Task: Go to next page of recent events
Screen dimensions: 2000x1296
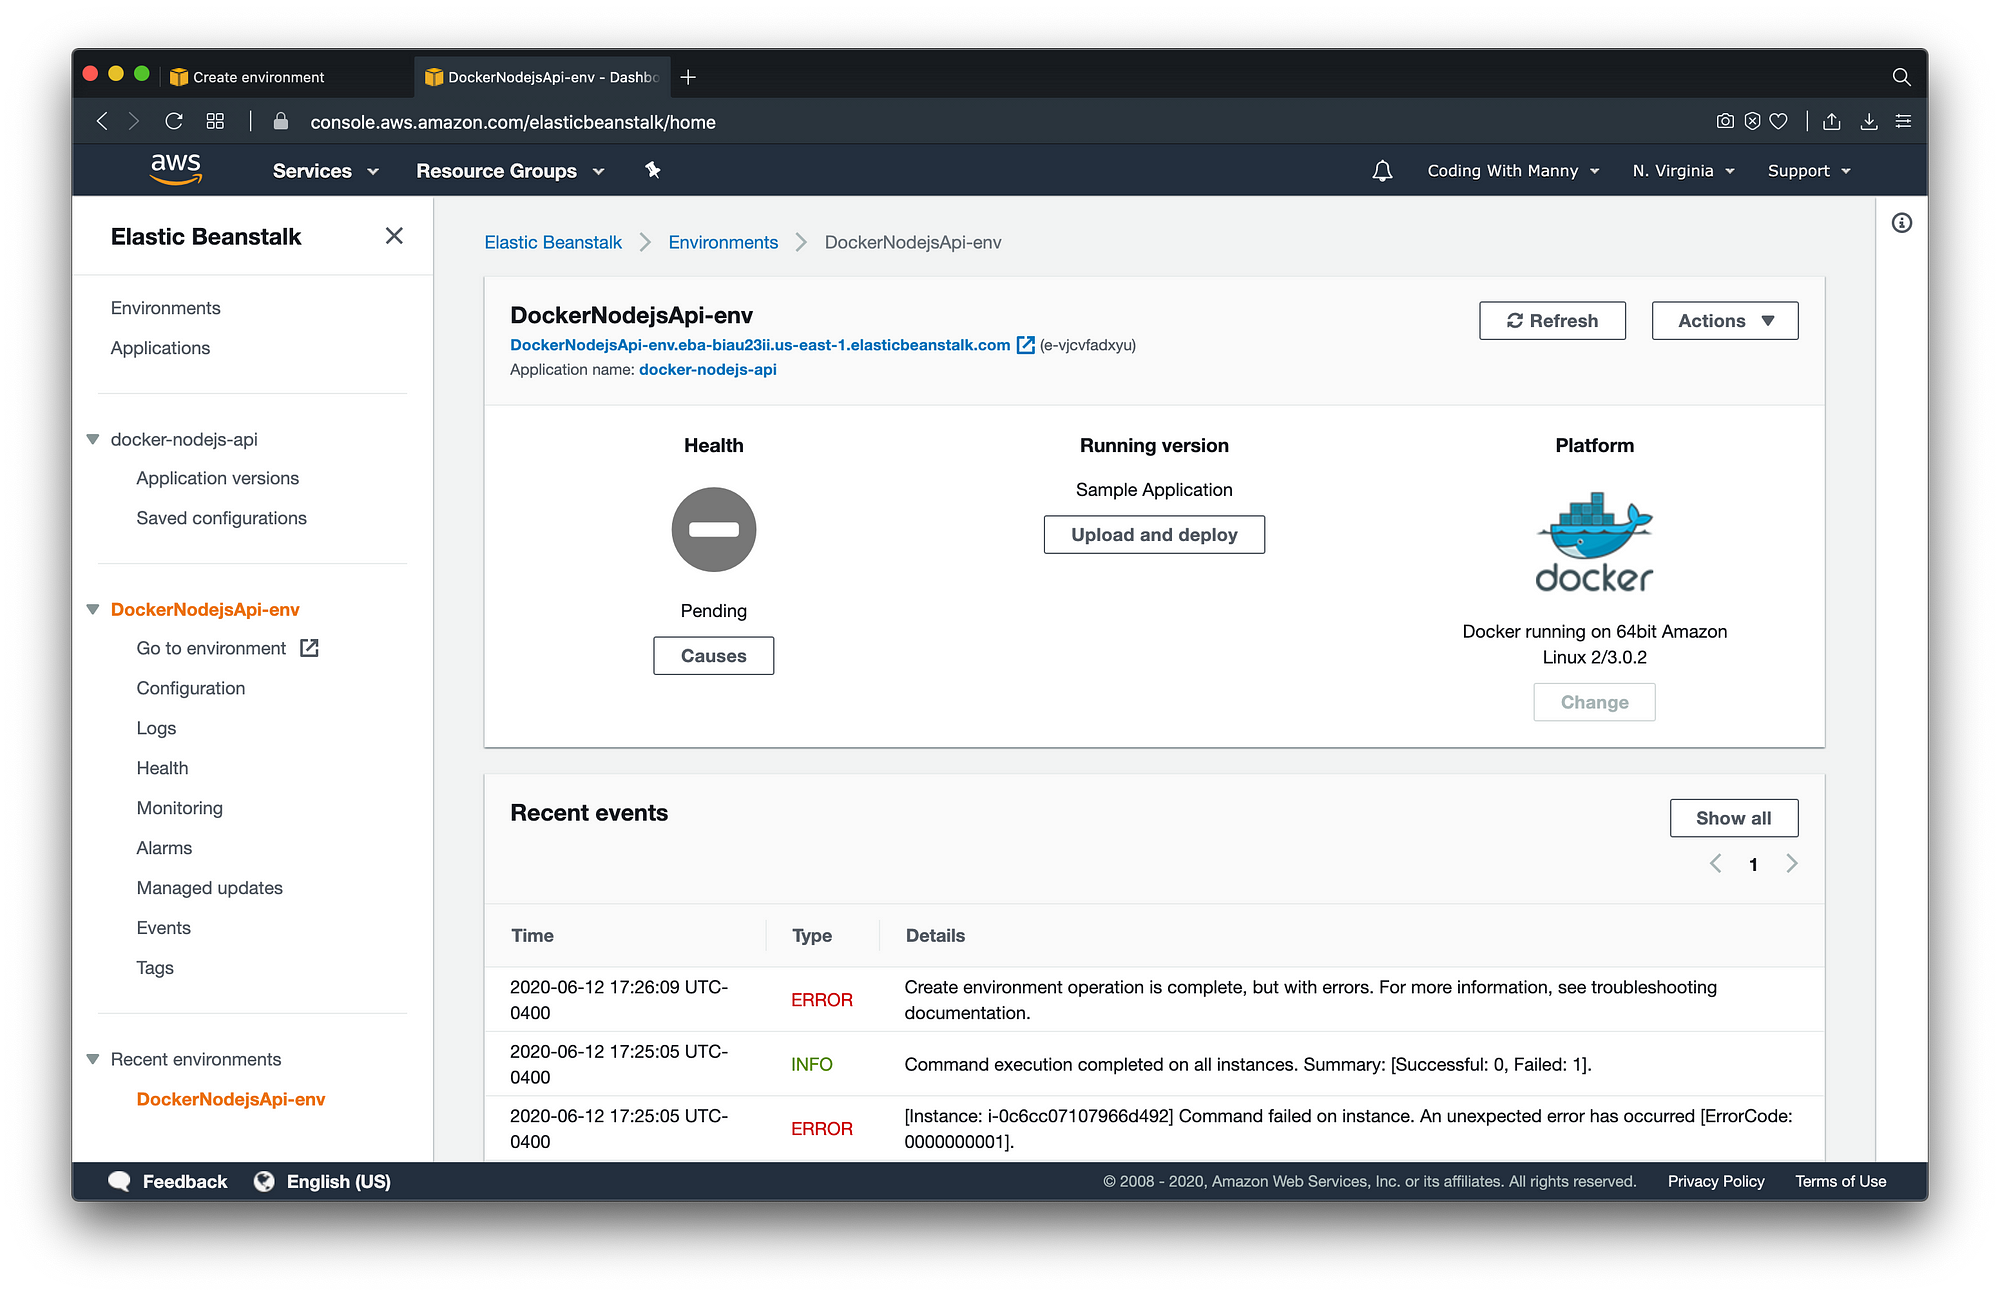Action: (x=1791, y=864)
